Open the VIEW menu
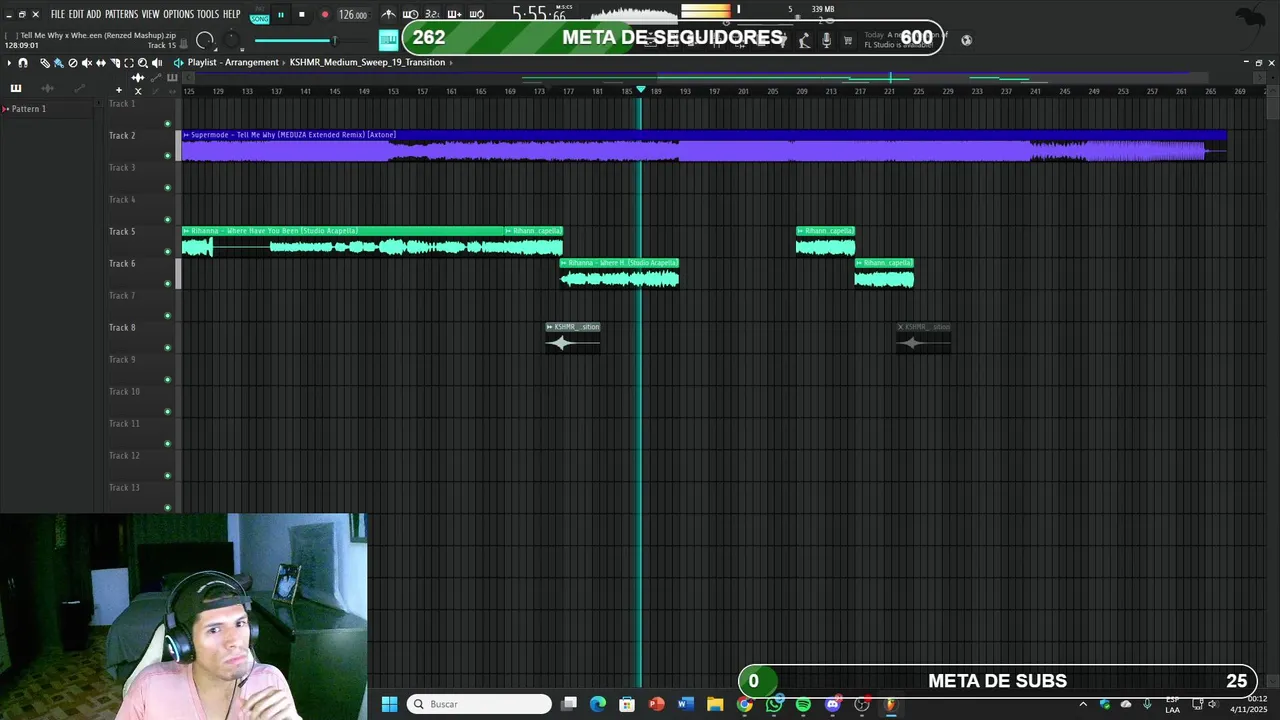This screenshot has width=1280, height=720. (x=151, y=15)
